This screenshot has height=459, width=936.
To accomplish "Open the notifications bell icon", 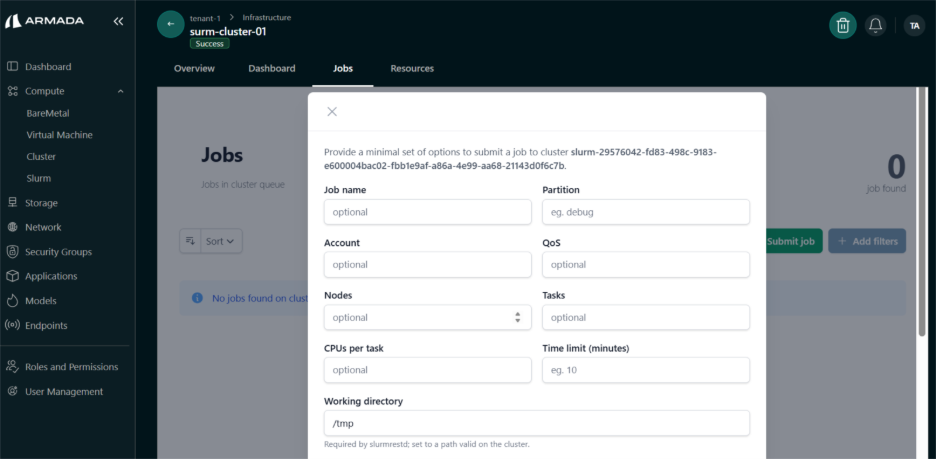I will (x=875, y=26).
